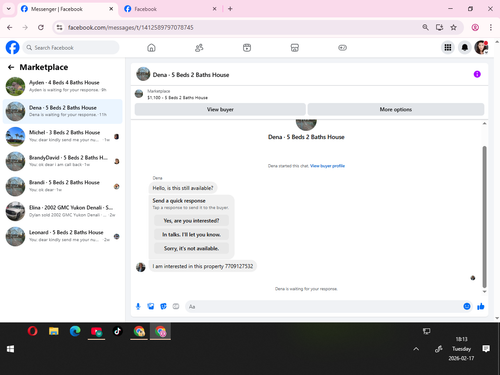Open chat Ayden - 4 Beds 4 Baths House
The width and height of the screenshot is (500, 375).
tap(63, 86)
